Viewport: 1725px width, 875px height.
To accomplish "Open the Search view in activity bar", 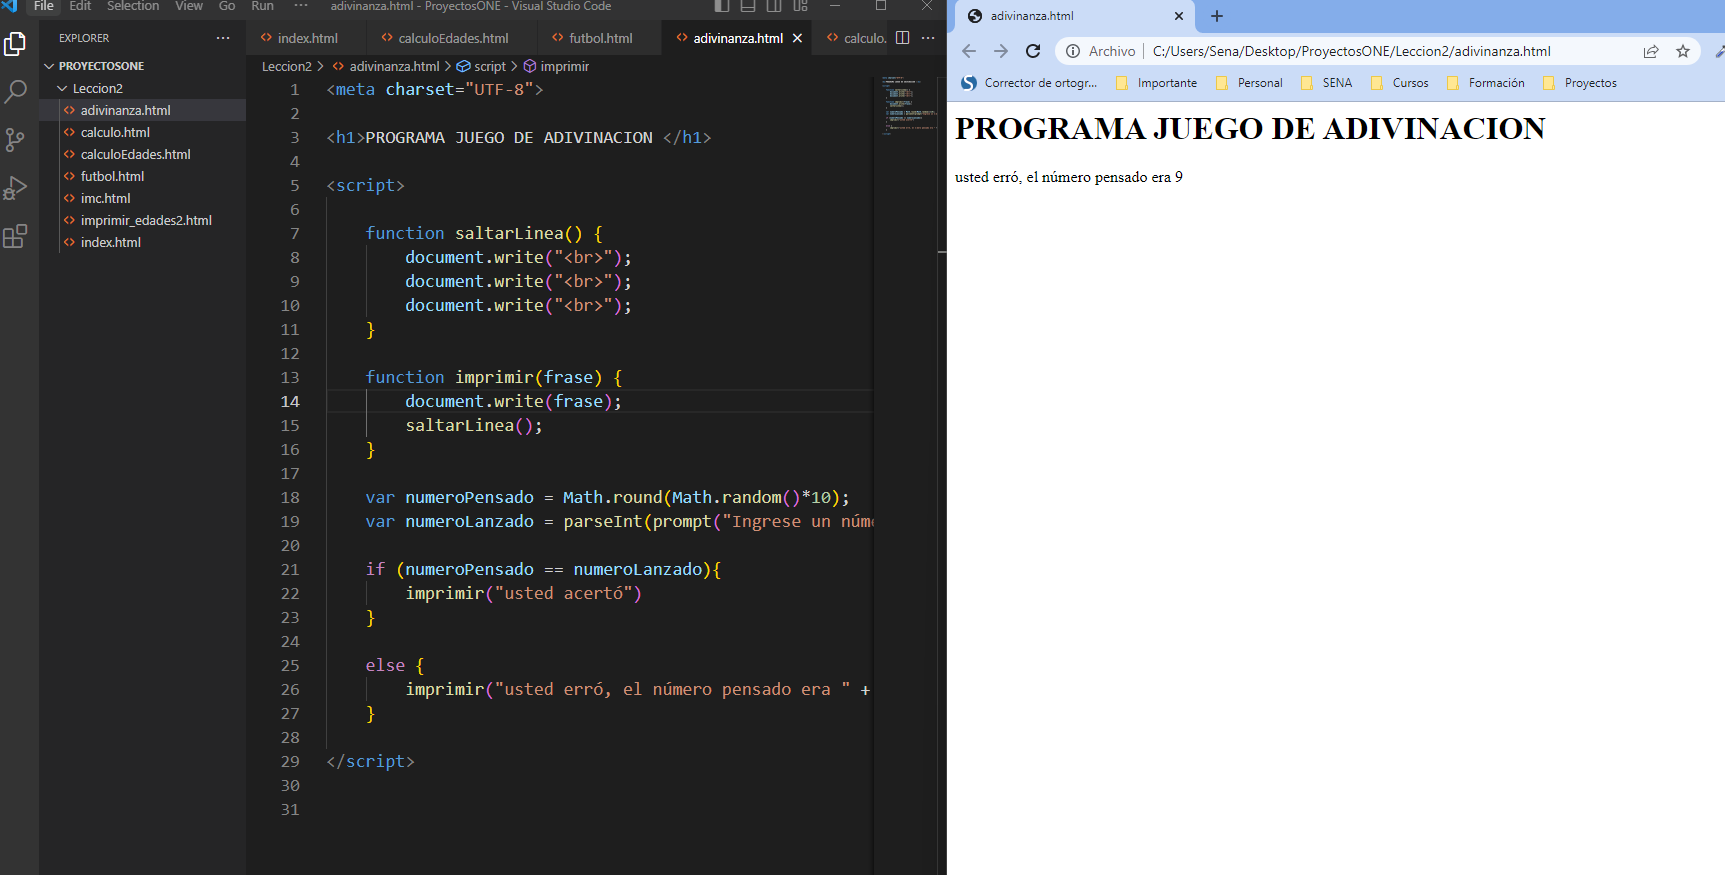I will [15, 92].
